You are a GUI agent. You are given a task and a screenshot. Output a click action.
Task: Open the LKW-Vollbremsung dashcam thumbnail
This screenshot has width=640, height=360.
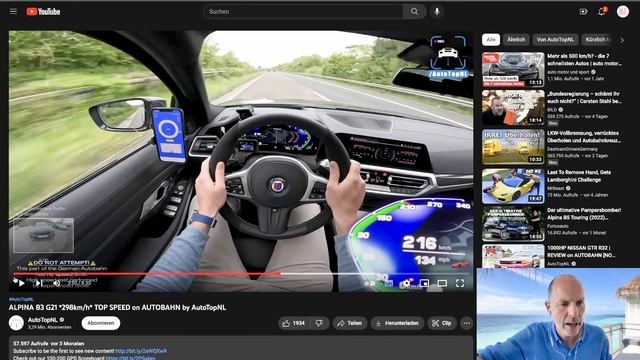click(x=513, y=147)
